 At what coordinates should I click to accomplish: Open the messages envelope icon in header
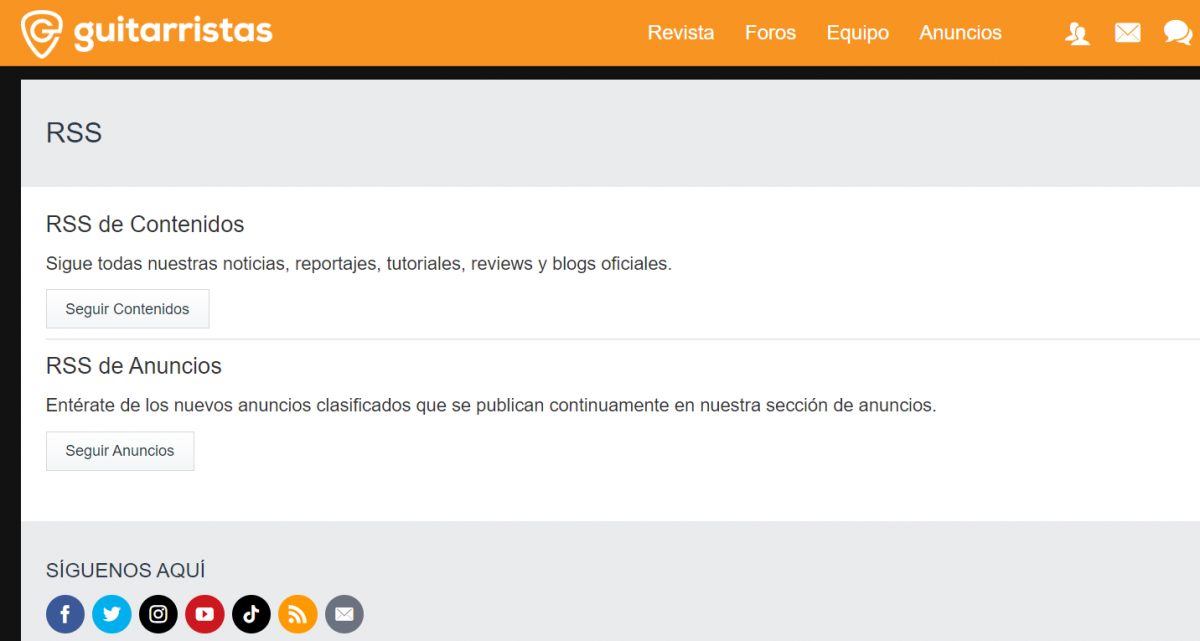pyautogui.click(x=1128, y=33)
